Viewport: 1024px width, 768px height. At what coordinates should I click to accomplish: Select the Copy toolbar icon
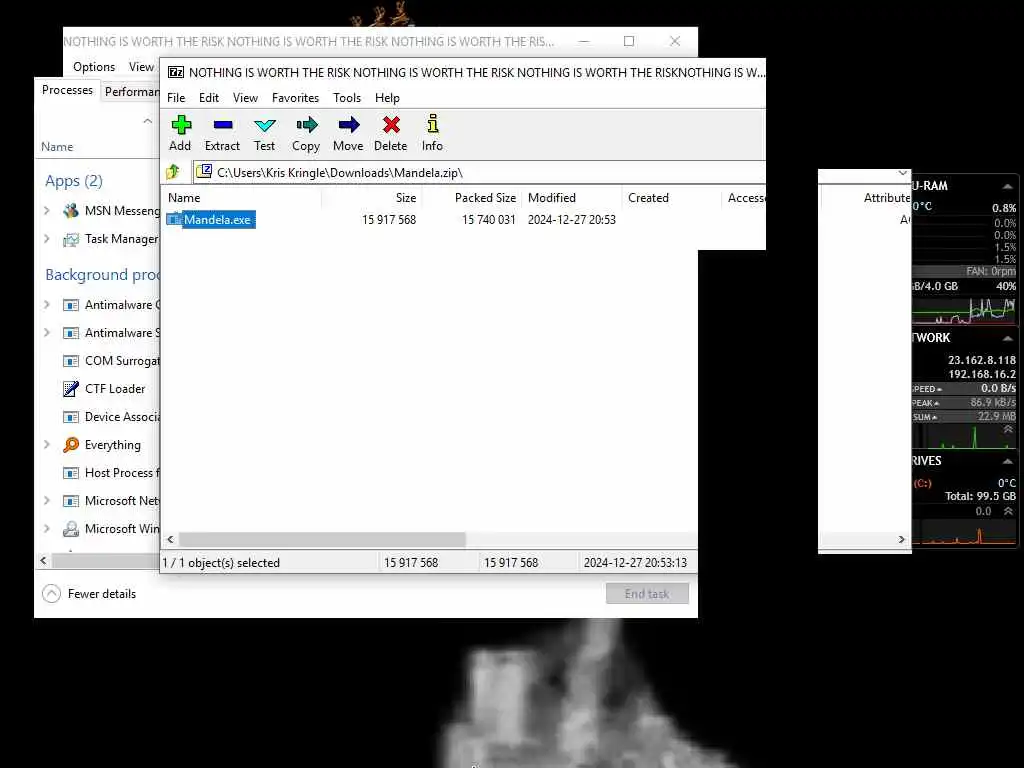306,133
